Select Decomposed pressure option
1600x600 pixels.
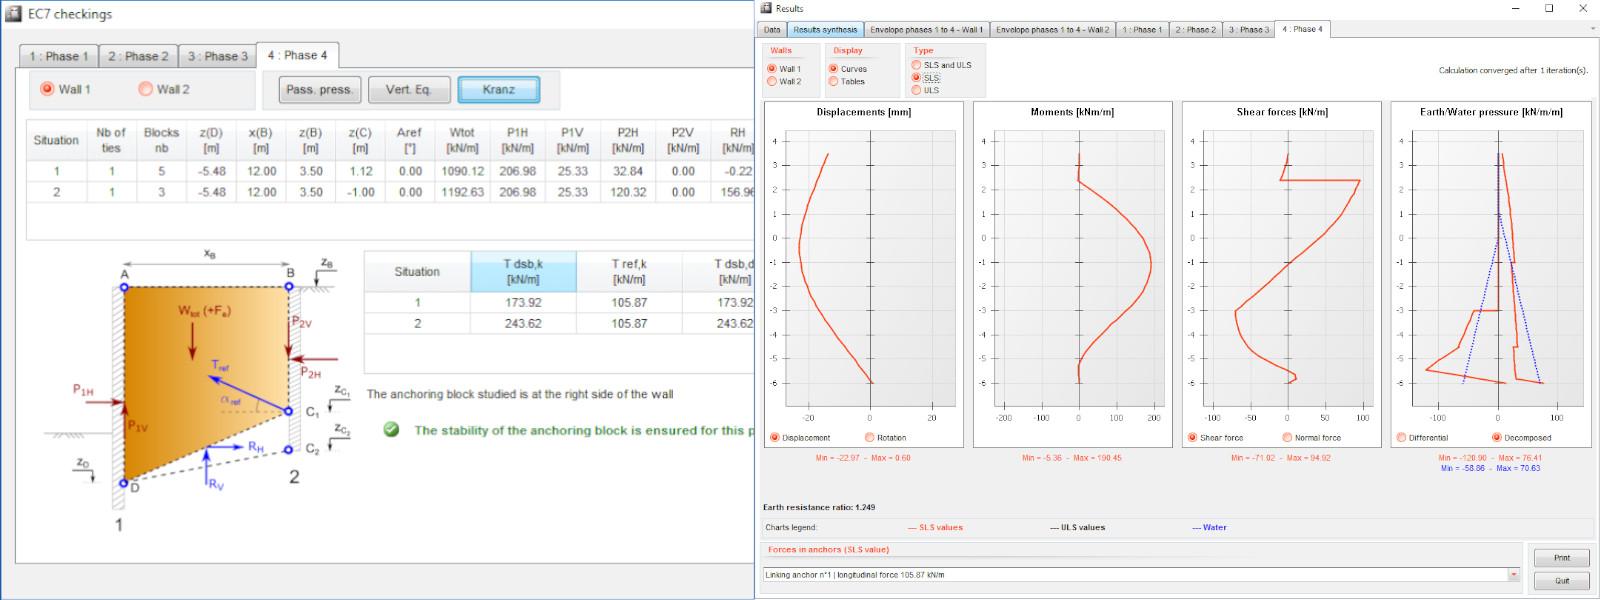pyautogui.click(x=1496, y=437)
